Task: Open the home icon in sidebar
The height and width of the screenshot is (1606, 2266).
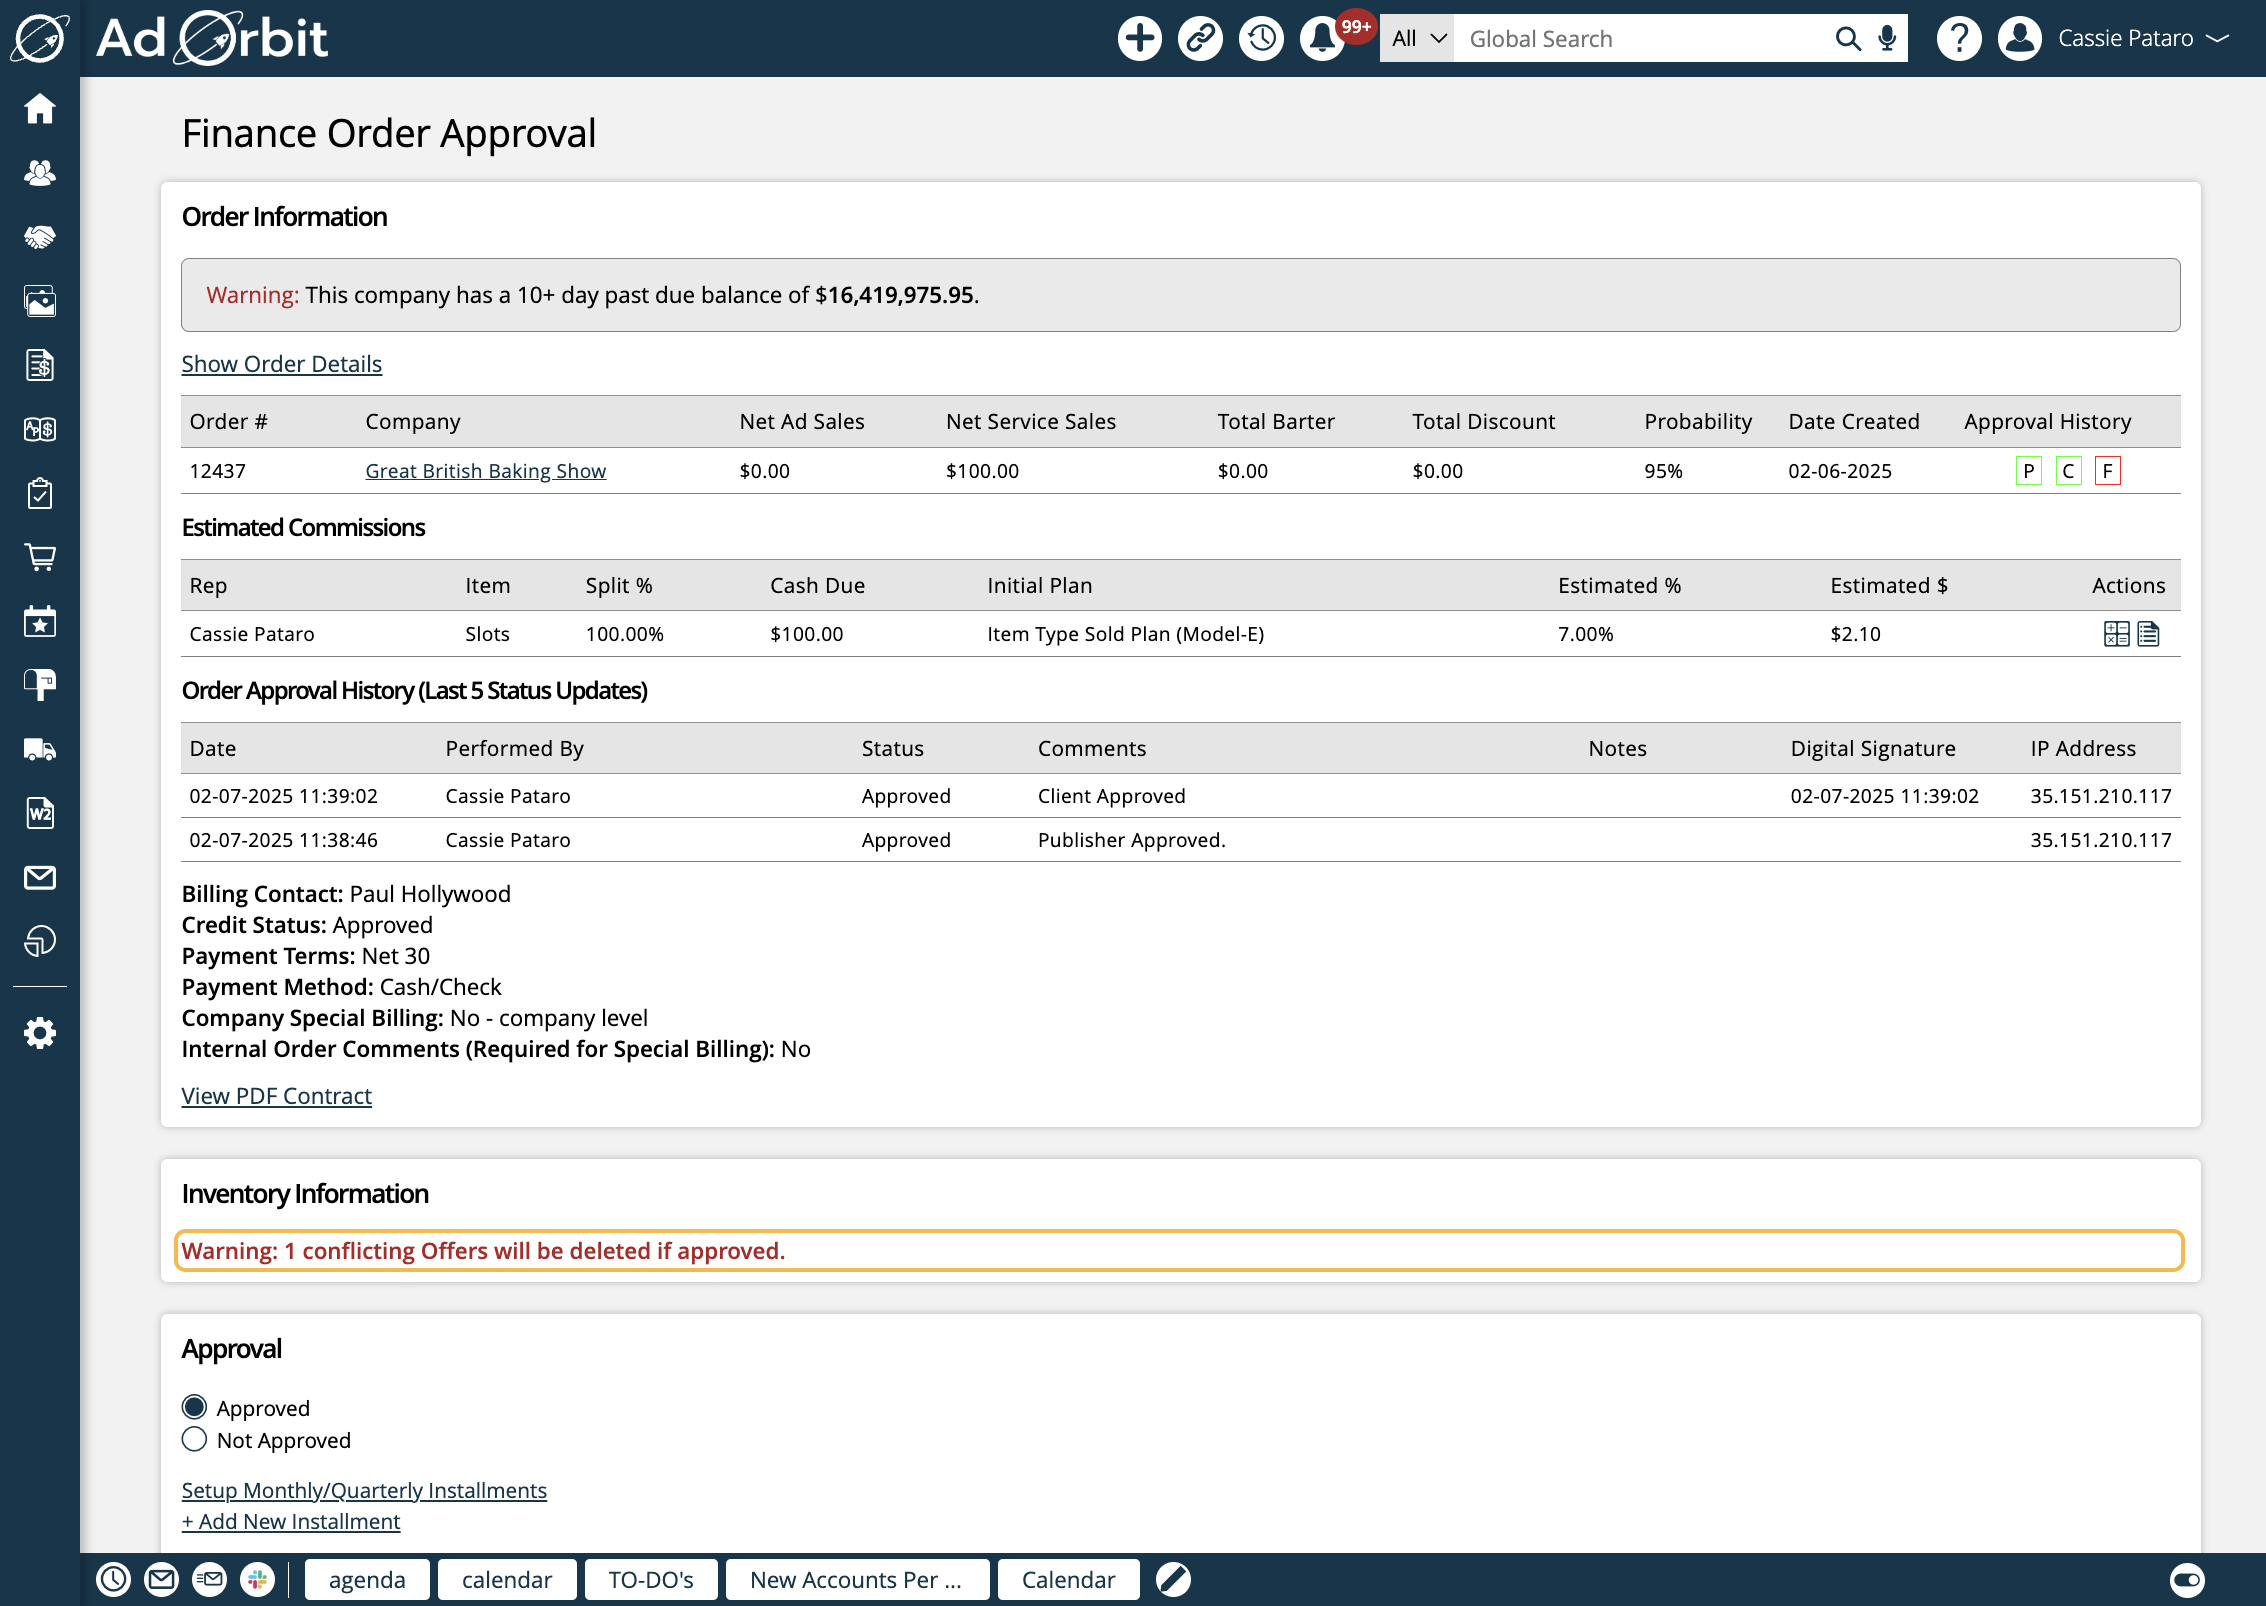Action: (x=40, y=109)
